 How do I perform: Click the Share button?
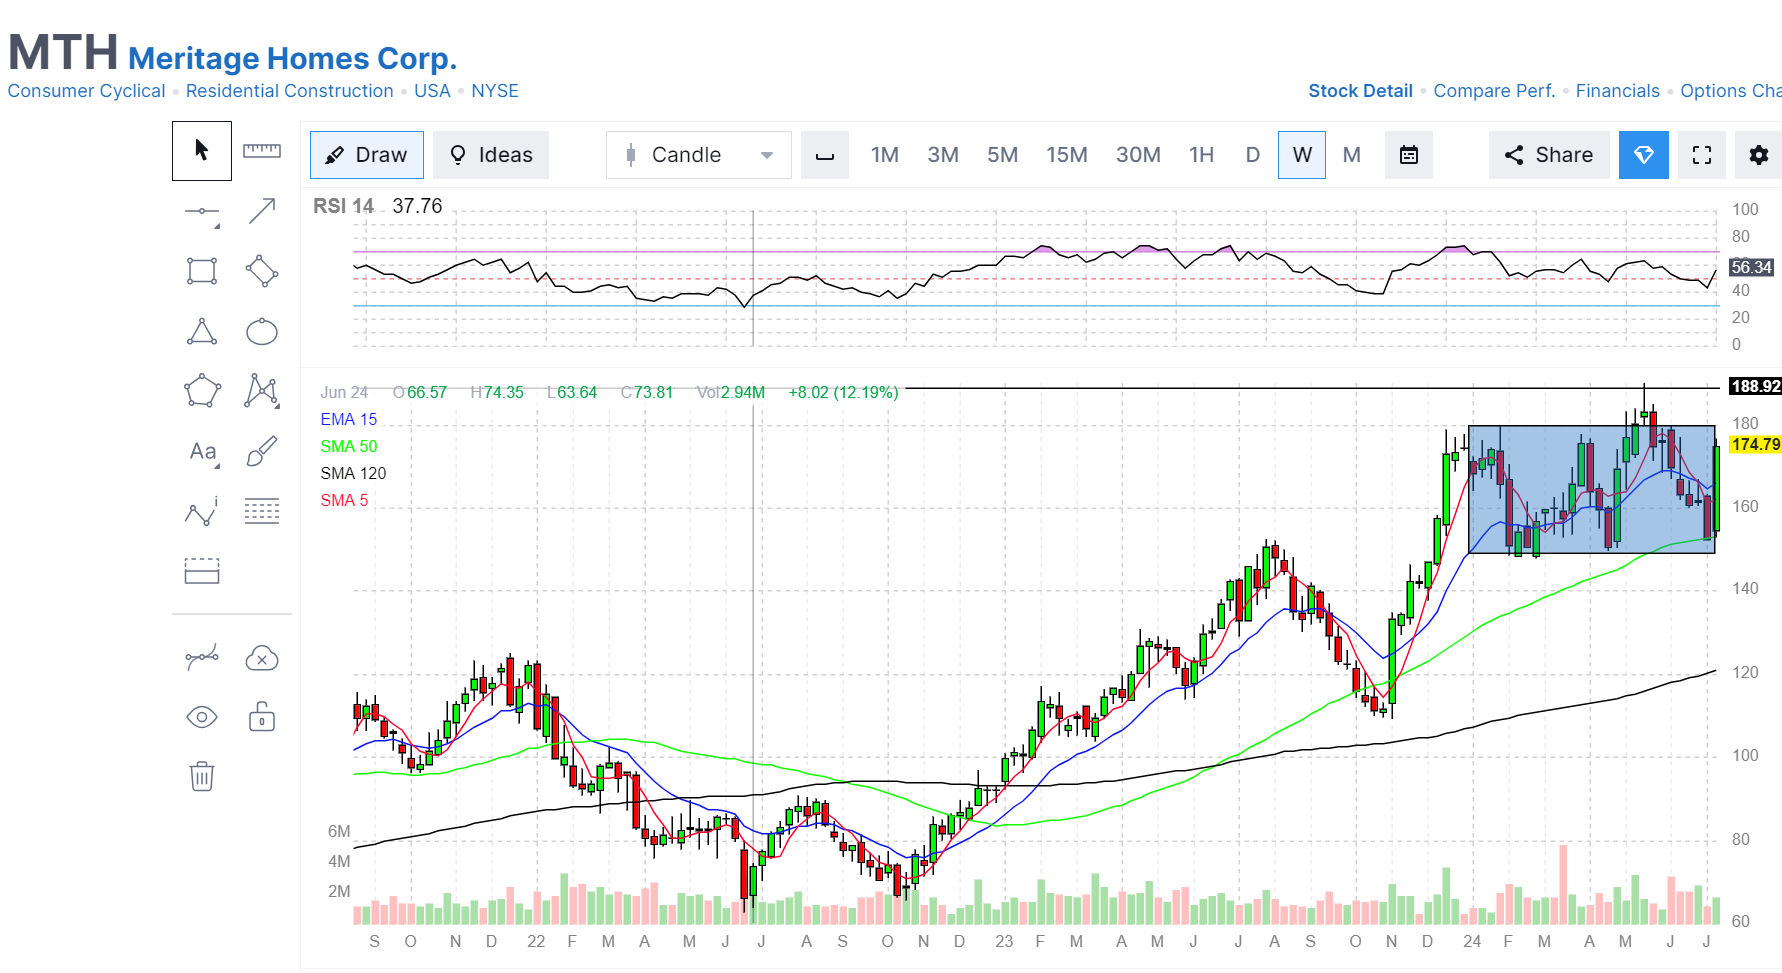[1549, 155]
